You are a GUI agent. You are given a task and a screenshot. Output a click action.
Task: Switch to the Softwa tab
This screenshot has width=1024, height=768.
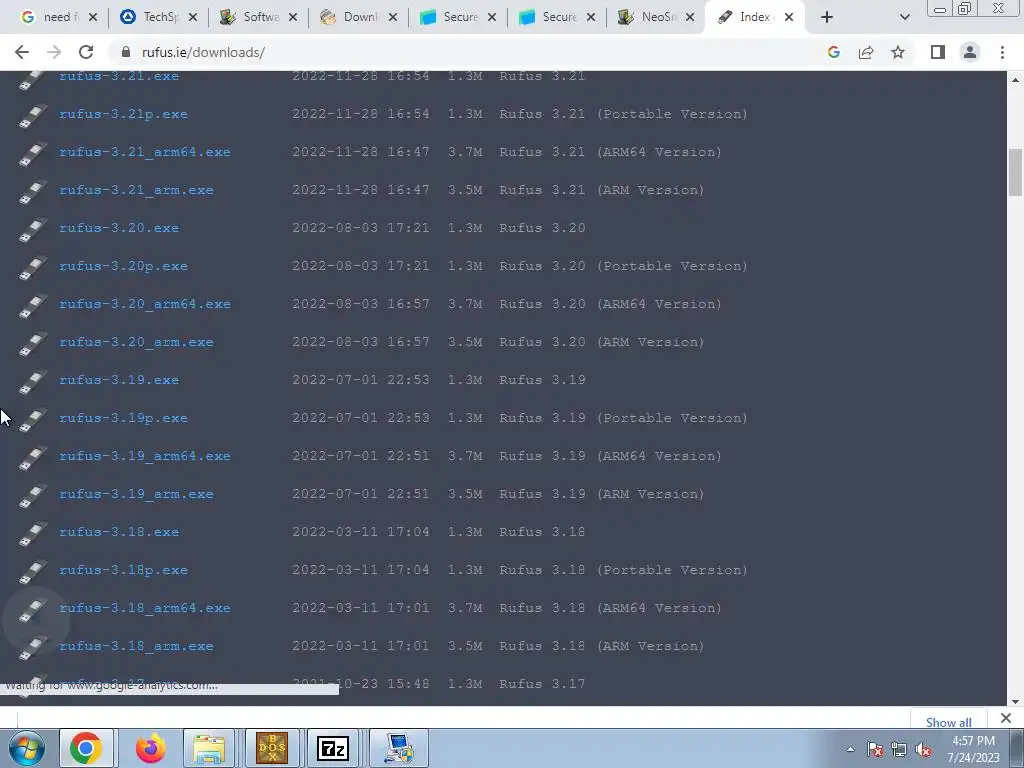tap(259, 17)
